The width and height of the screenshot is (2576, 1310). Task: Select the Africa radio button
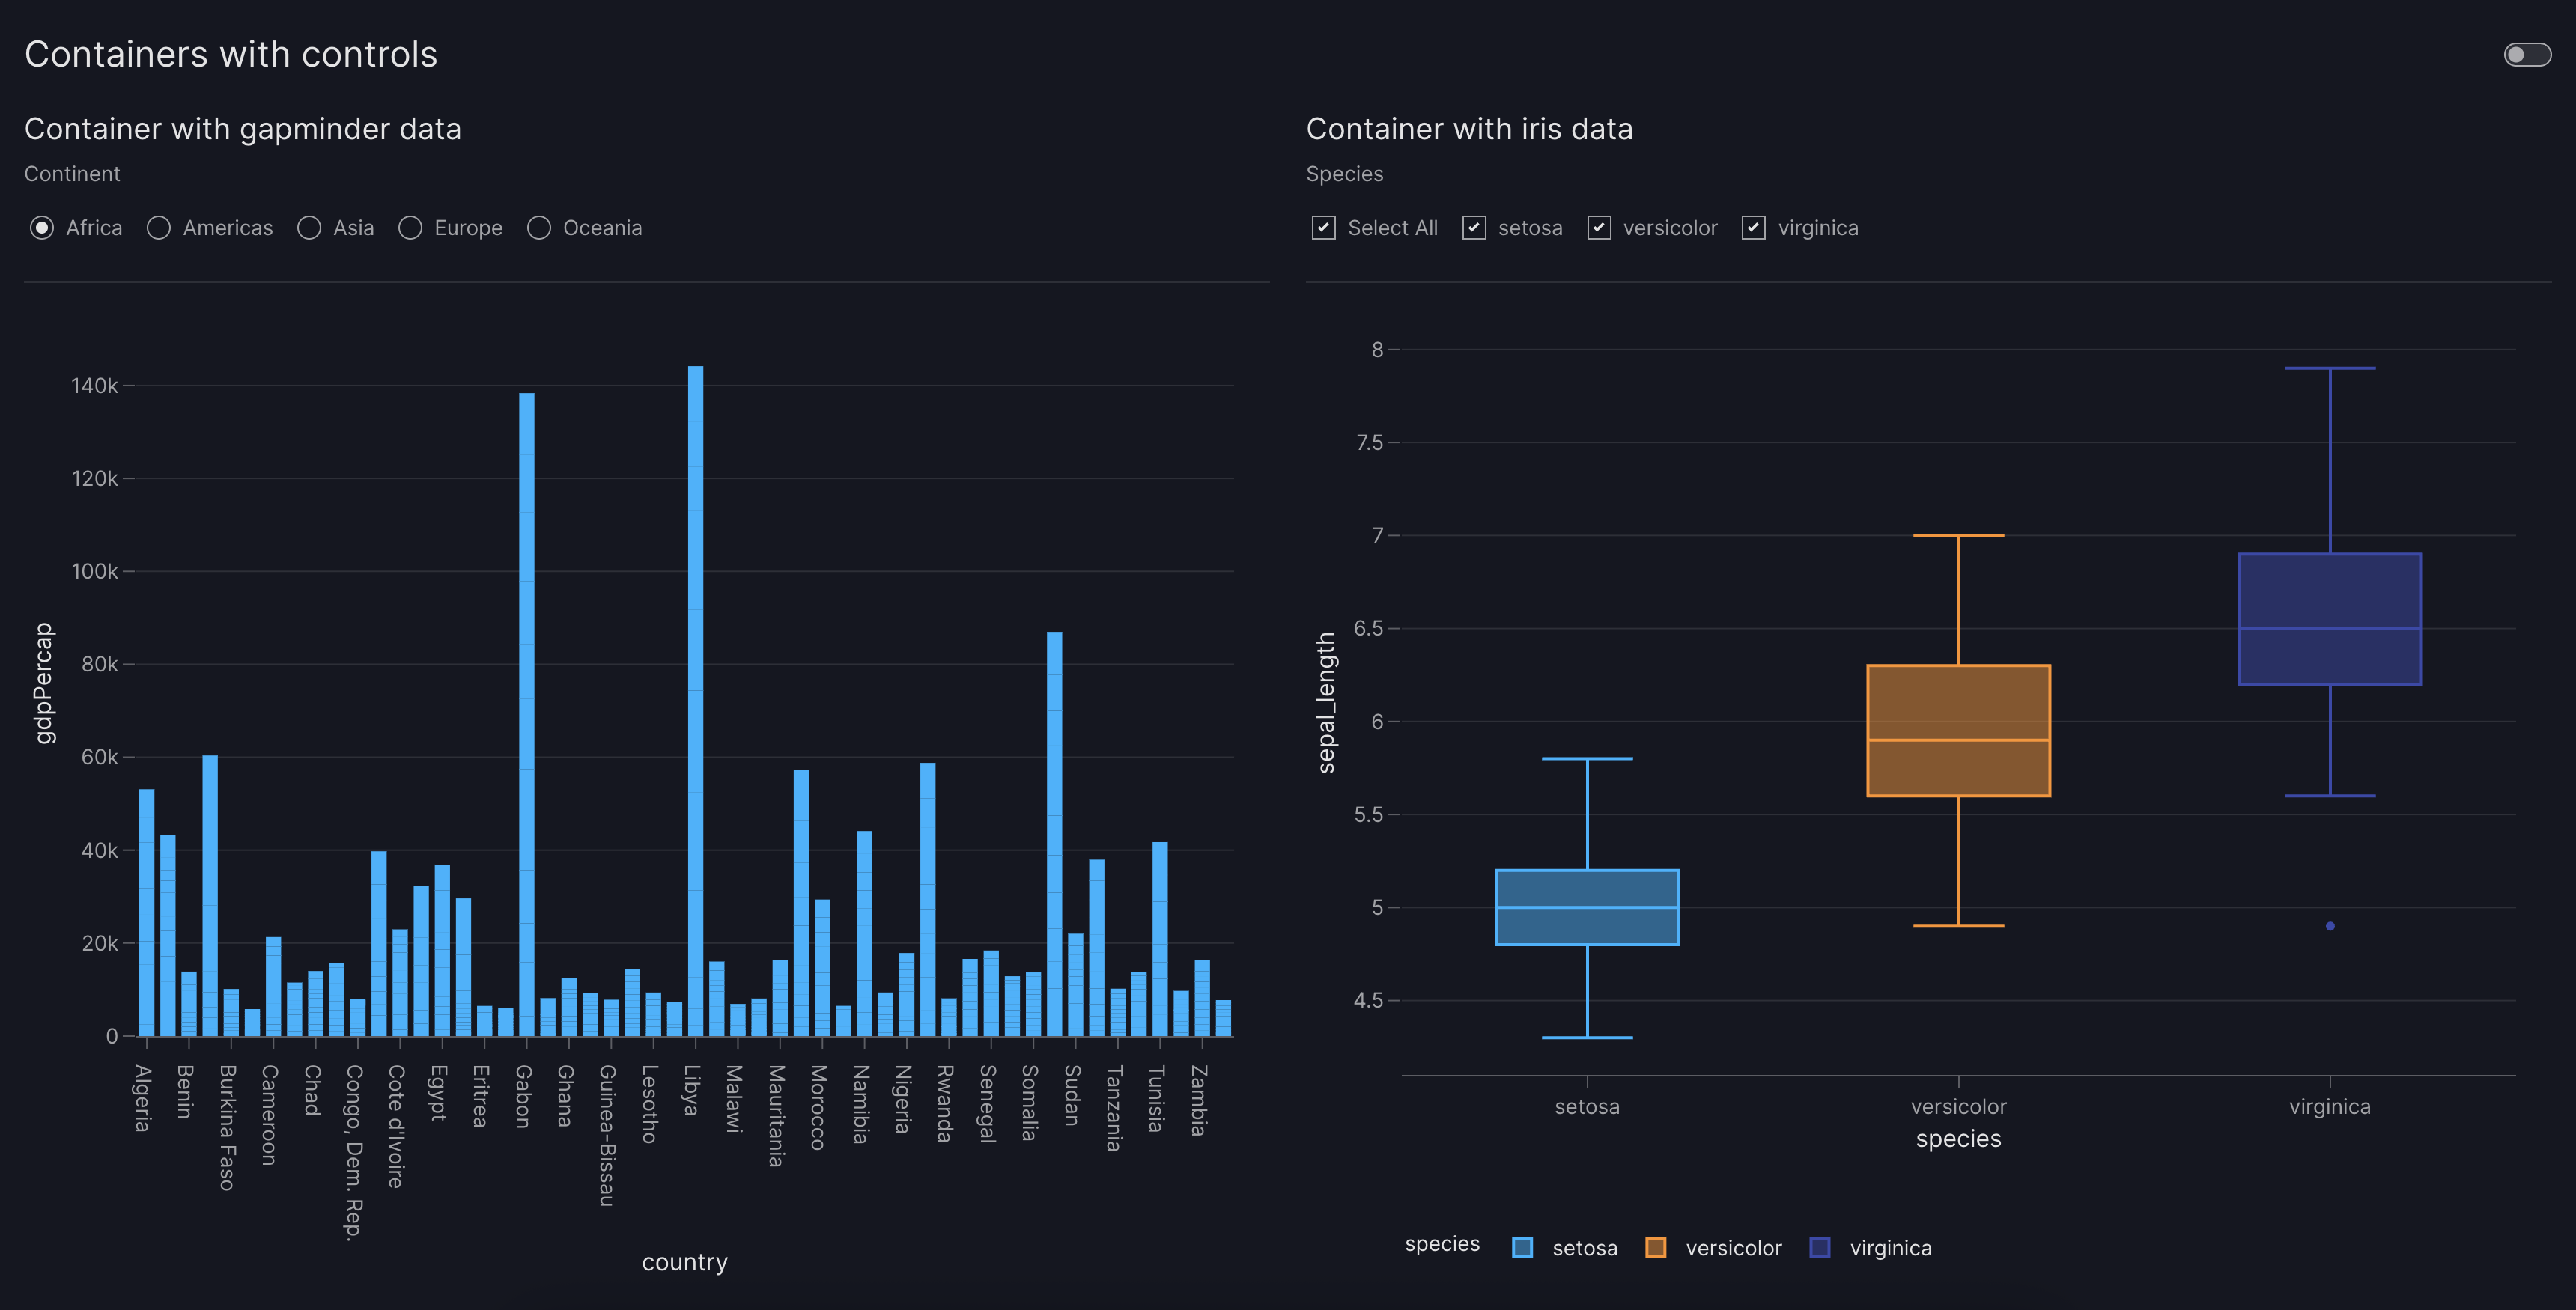(x=42, y=228)
